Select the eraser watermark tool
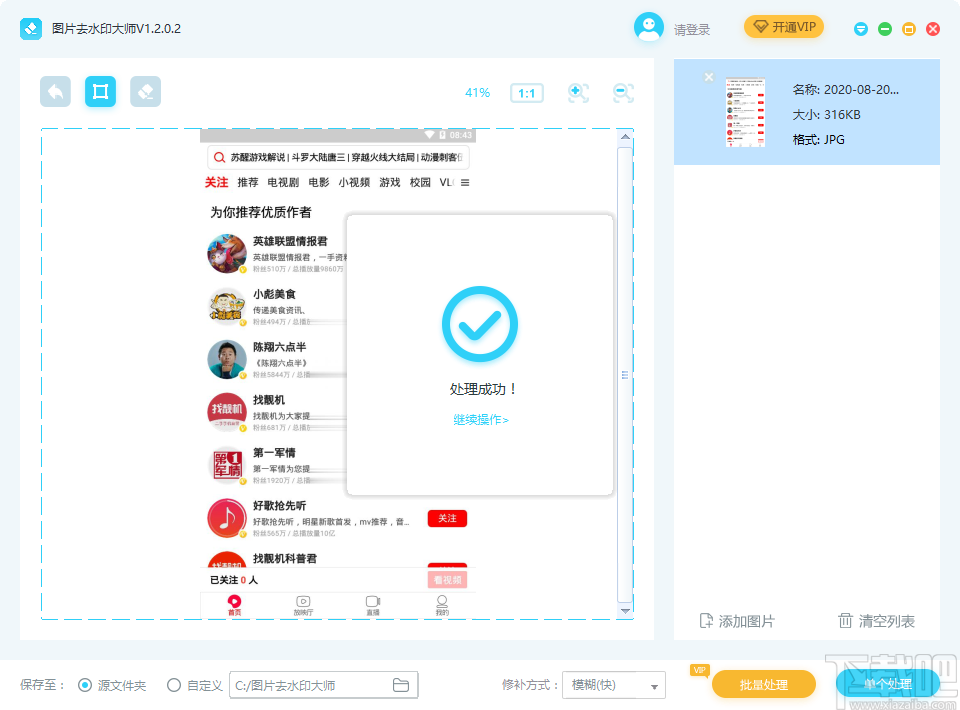The height and width of the screenshot is (710, 960). [145, 90]
